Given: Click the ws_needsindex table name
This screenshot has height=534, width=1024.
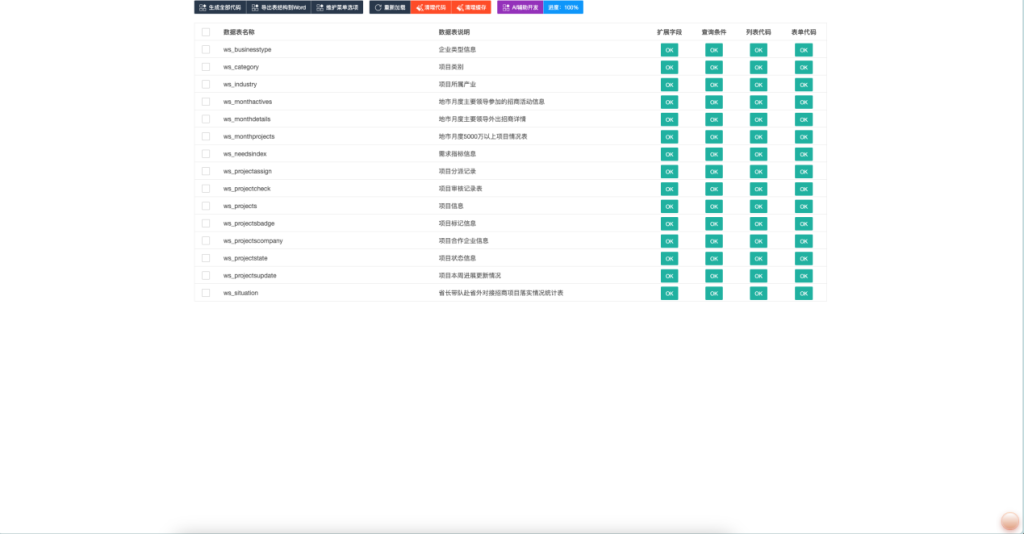Looking at the screenshot, I should coord(245,154).
